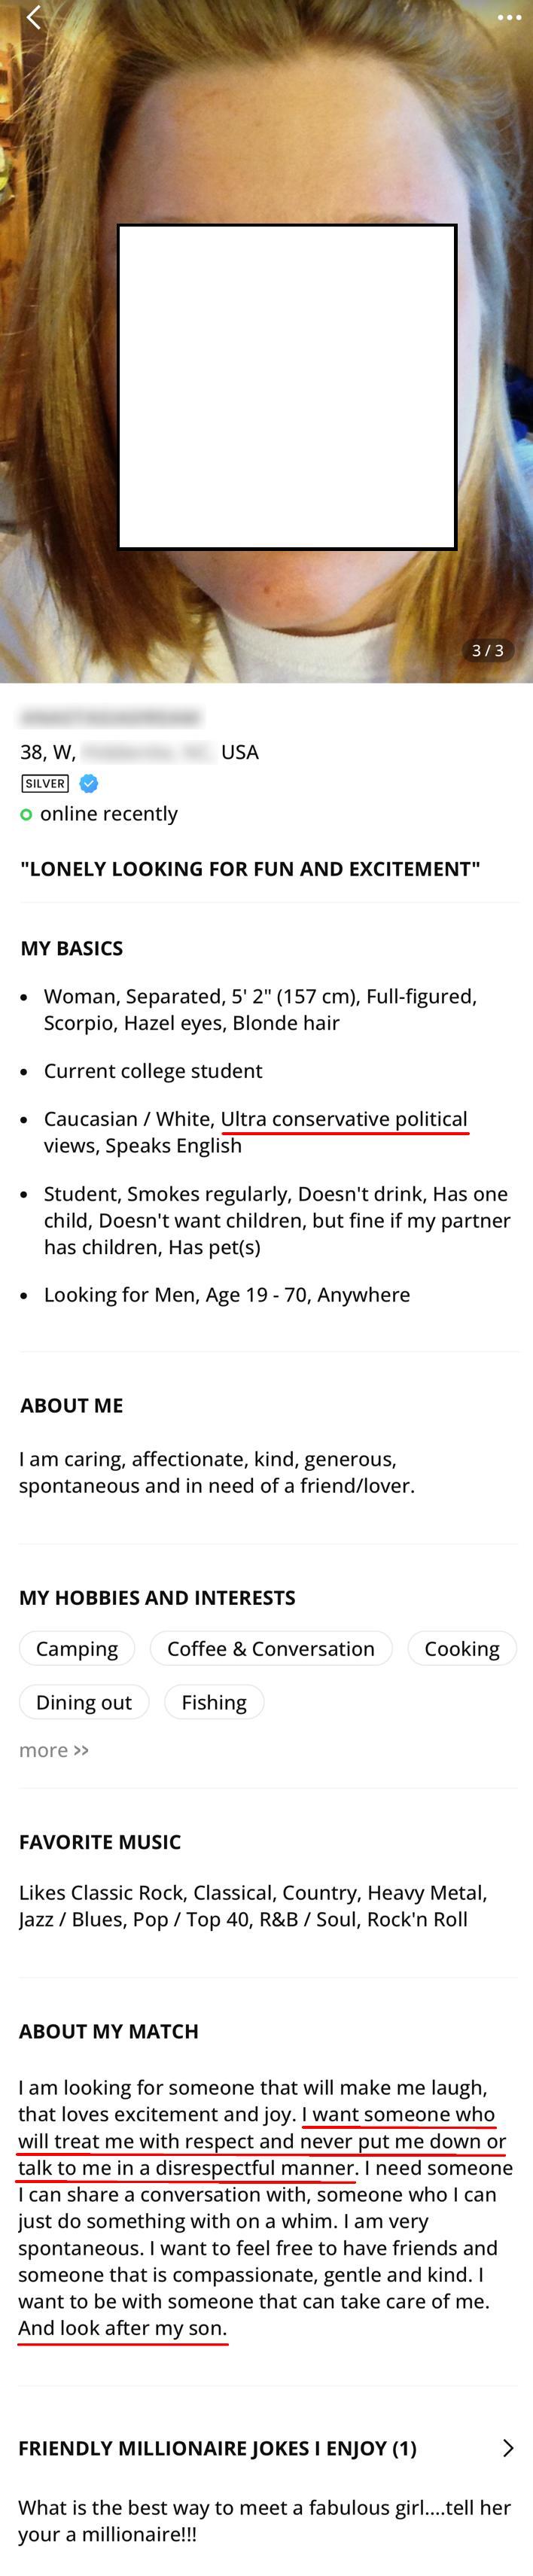Tap the SILVER membership badge
The image size is (533, 2576).
click(x=45, y=783)
